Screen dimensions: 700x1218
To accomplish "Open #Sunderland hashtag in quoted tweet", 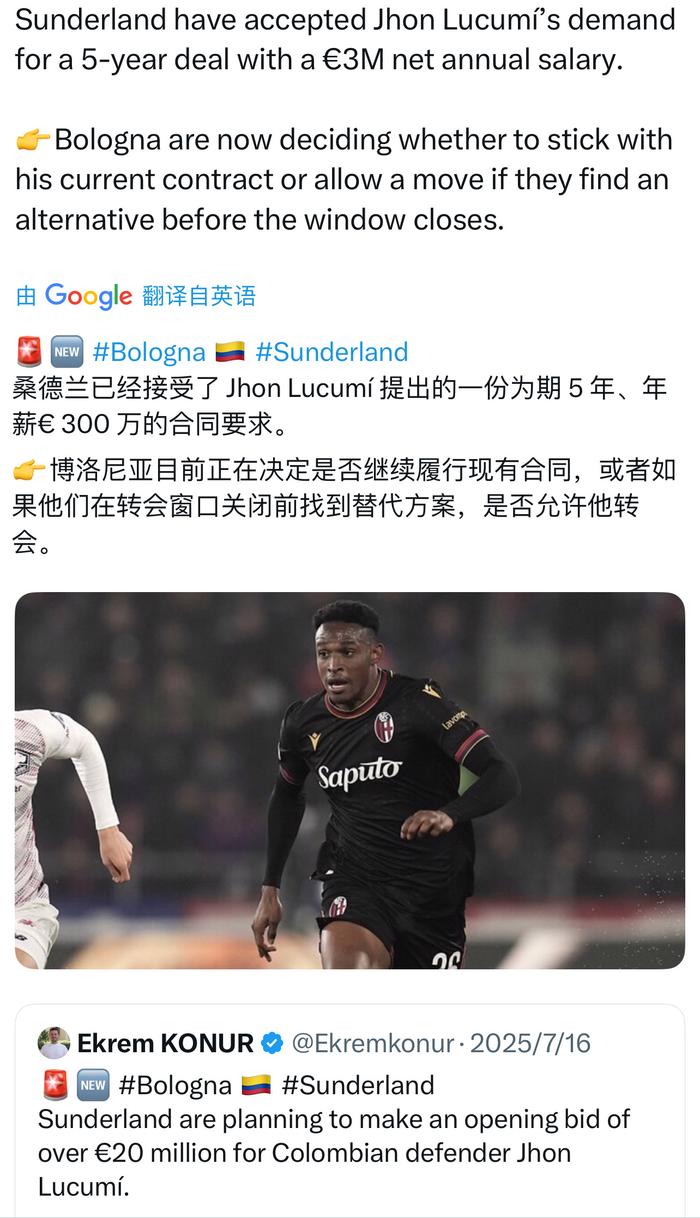I will pos(358,1085).
